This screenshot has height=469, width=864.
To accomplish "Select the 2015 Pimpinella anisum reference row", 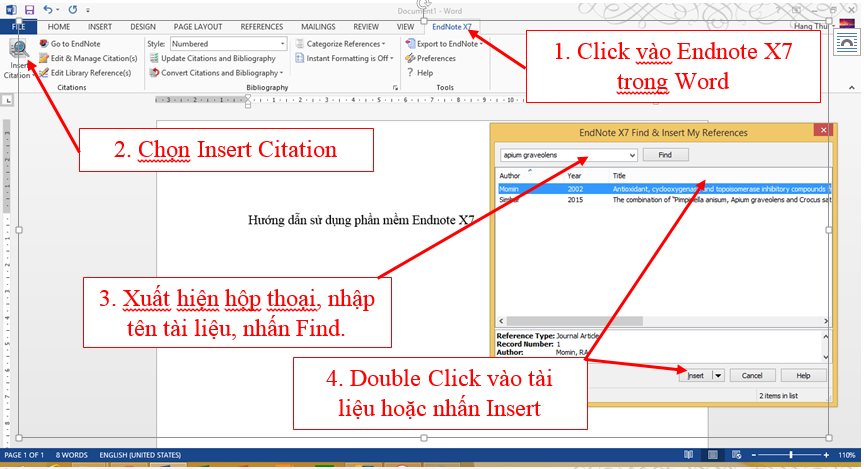I will [664, 200].
